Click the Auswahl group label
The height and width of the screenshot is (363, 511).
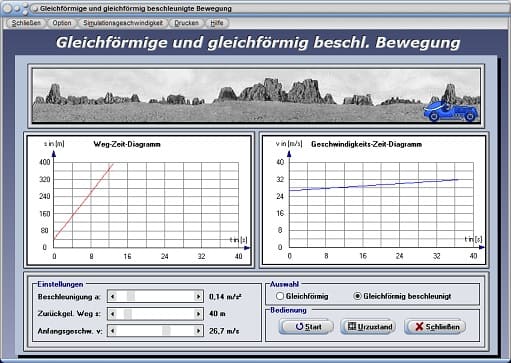(284, 284)
